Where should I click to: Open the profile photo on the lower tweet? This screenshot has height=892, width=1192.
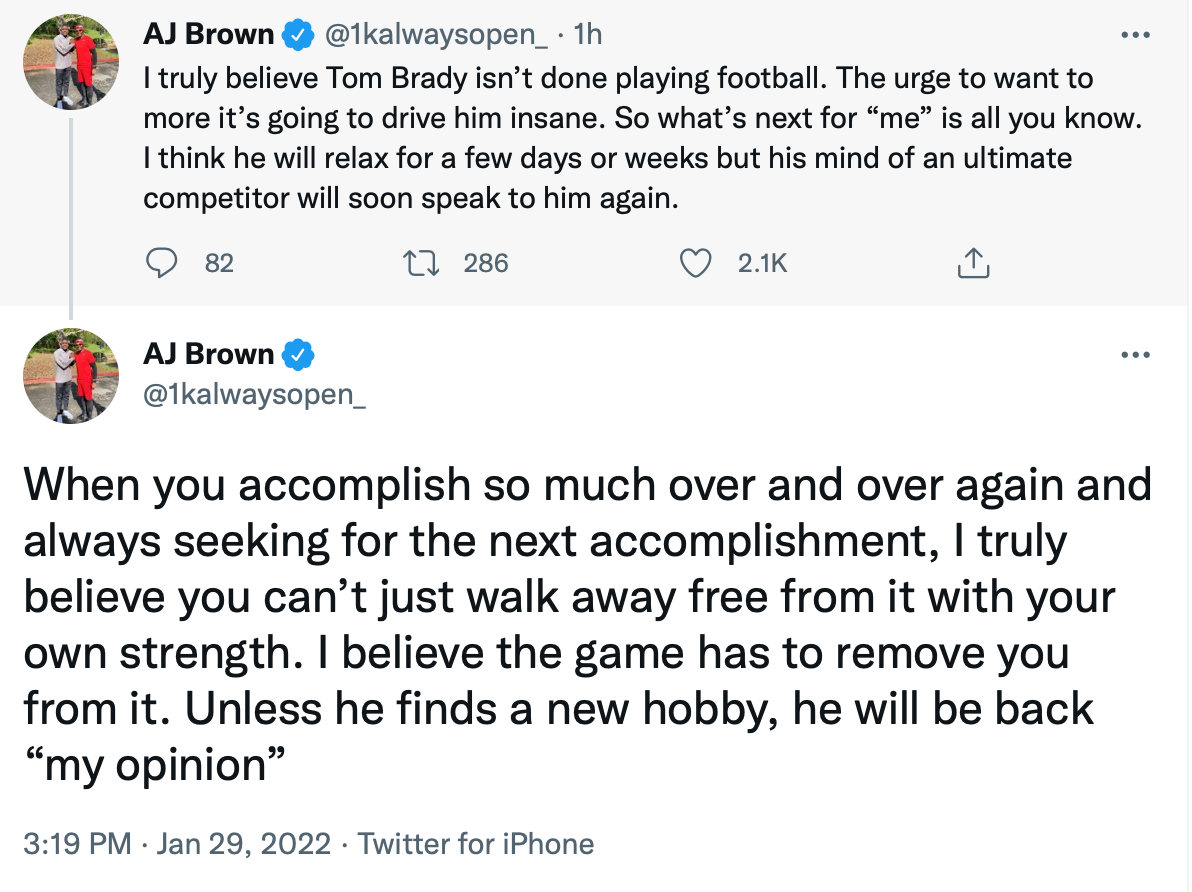tap(70, 375)
